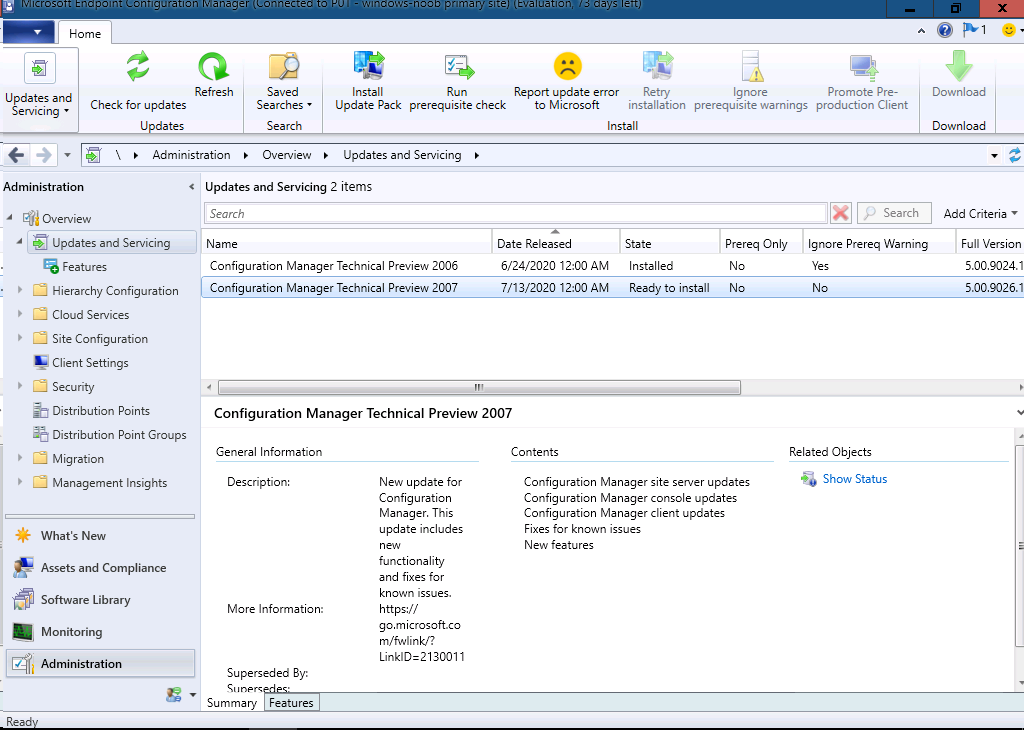
Task: Click the smiley feedback icon
Action: coord(1009,30)
